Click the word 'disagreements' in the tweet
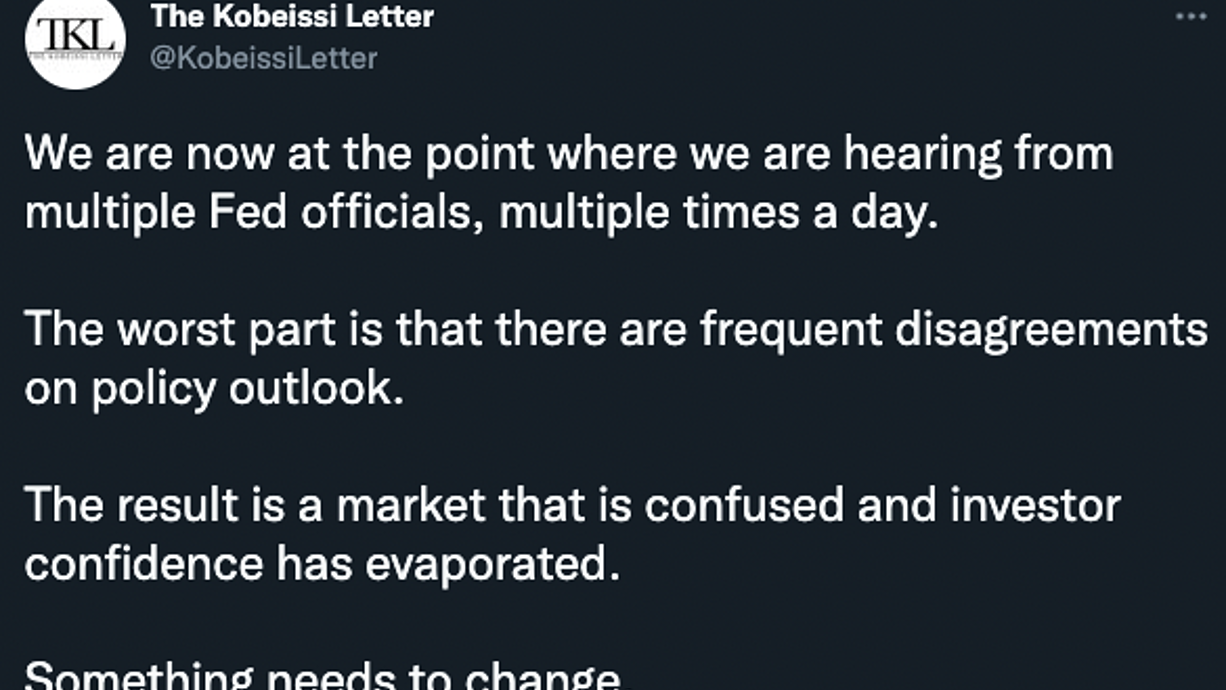The width and height of the screenshot is (1226, 690). point(1051,331)
